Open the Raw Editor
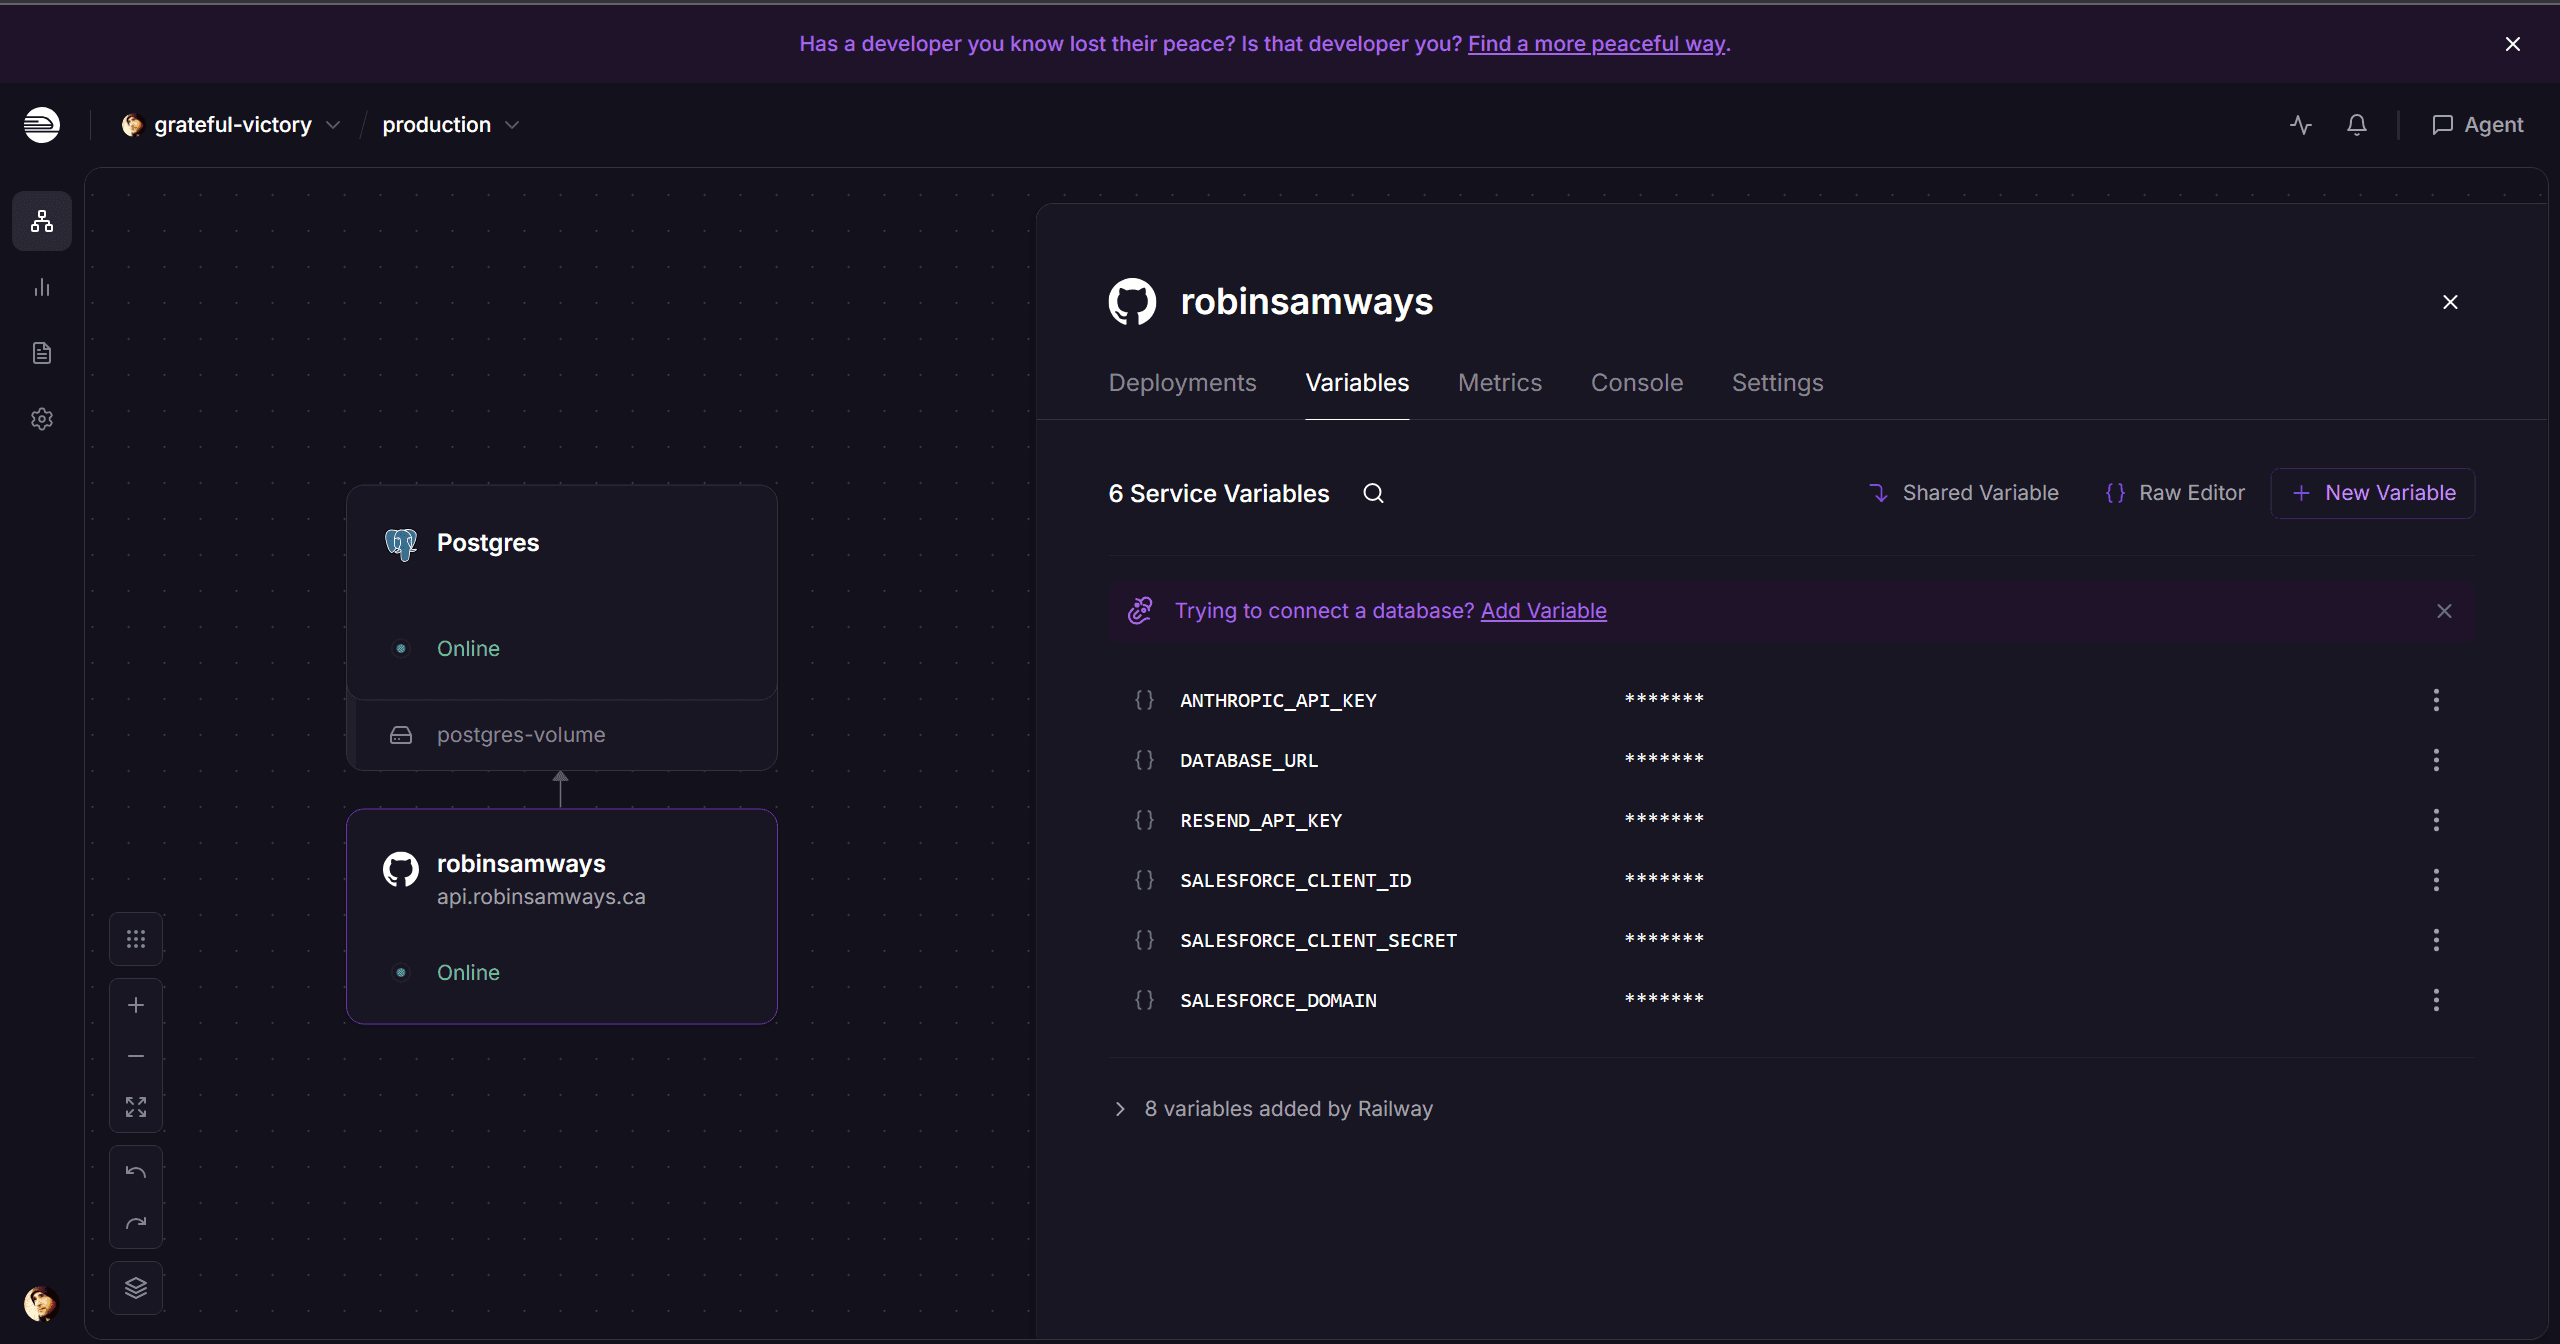This screenshot has width=2560, height=1344. [x=2175, y=493]
